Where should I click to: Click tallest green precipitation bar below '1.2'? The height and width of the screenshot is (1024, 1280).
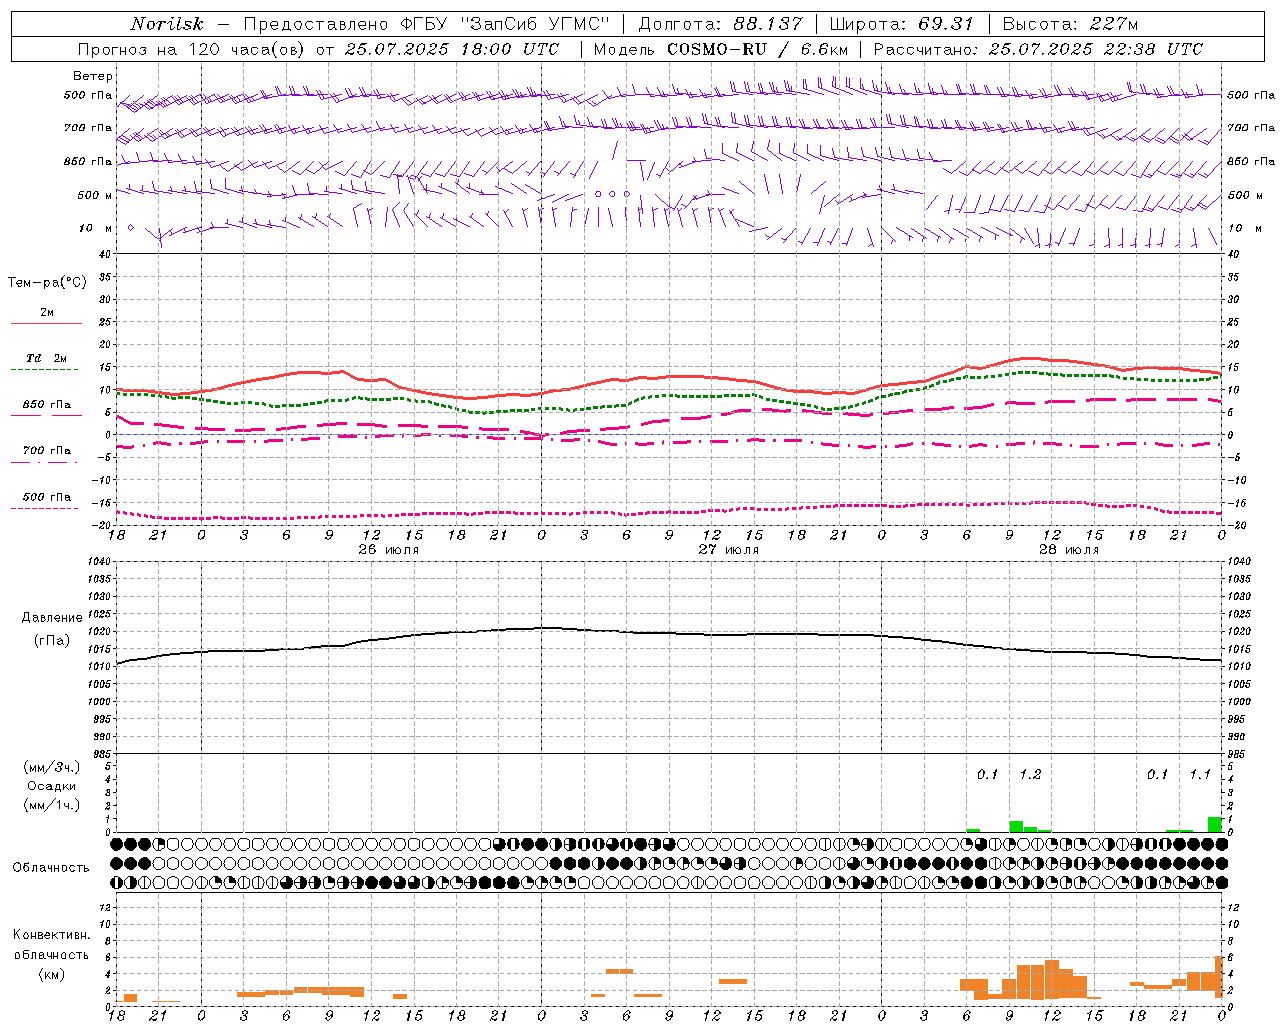click(1016, 826)
